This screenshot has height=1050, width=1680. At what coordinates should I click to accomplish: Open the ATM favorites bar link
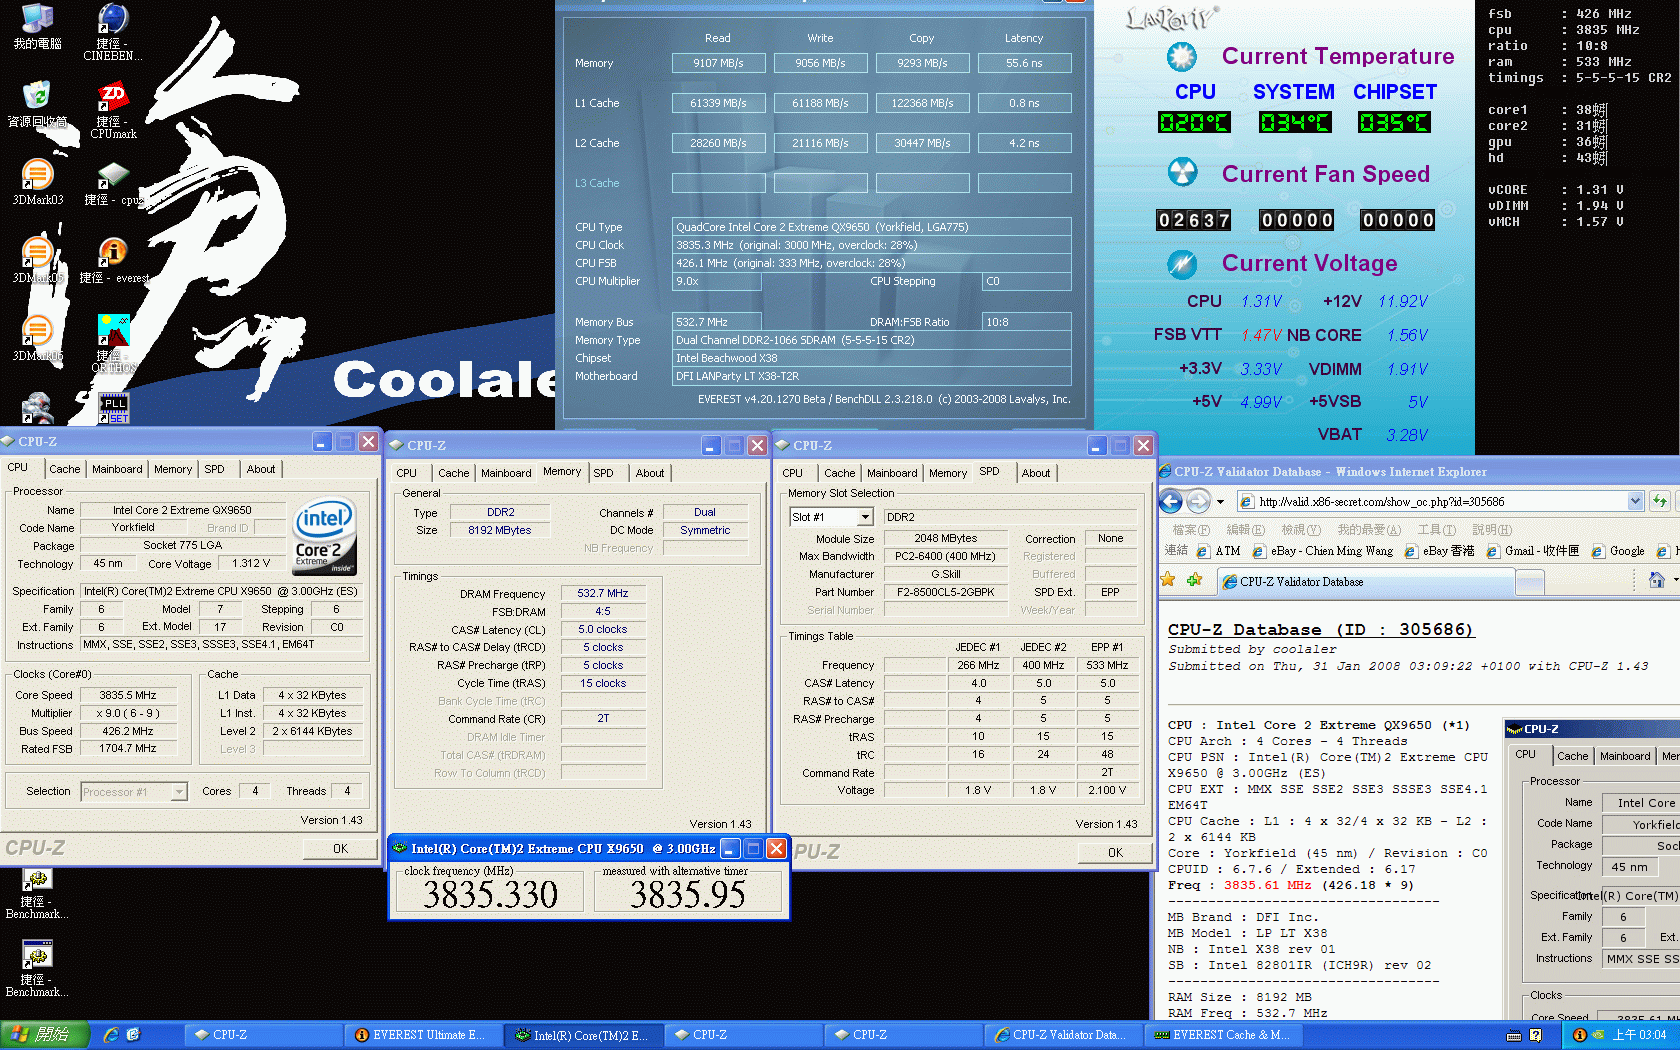click(x=1218, y=551)
